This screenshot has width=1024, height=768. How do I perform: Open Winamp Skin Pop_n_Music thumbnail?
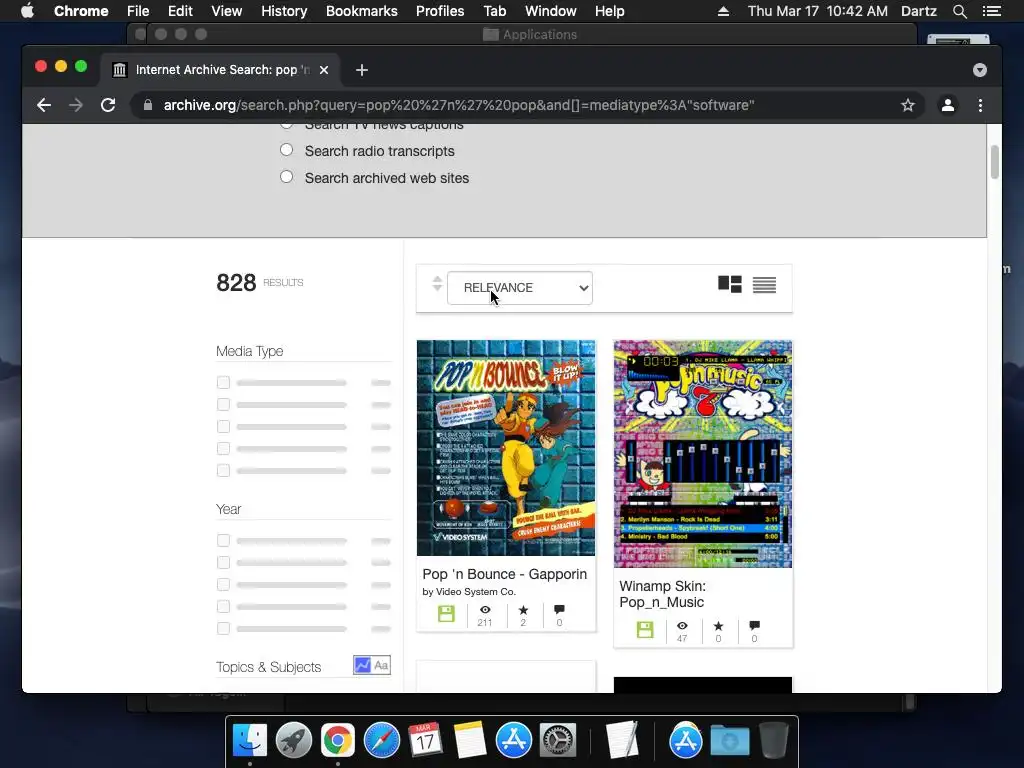(x=703, y=454)
